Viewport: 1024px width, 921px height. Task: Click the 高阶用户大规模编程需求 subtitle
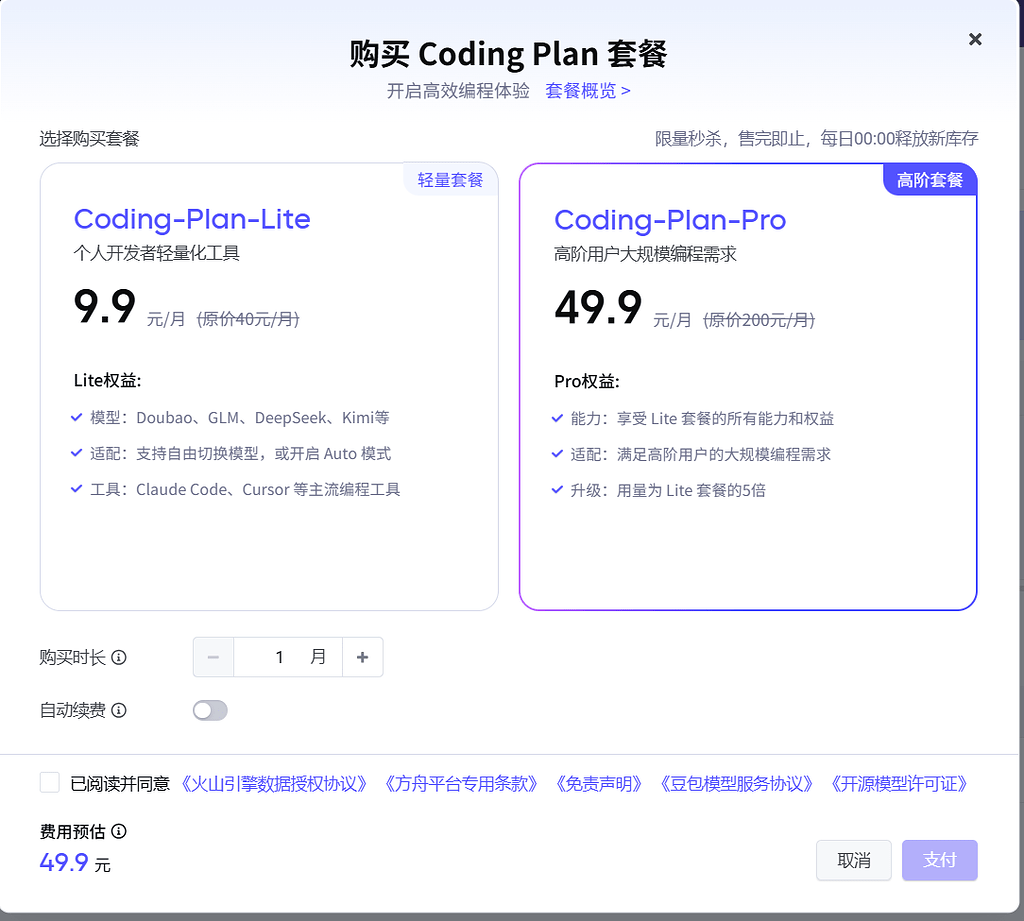coord(645,254)
